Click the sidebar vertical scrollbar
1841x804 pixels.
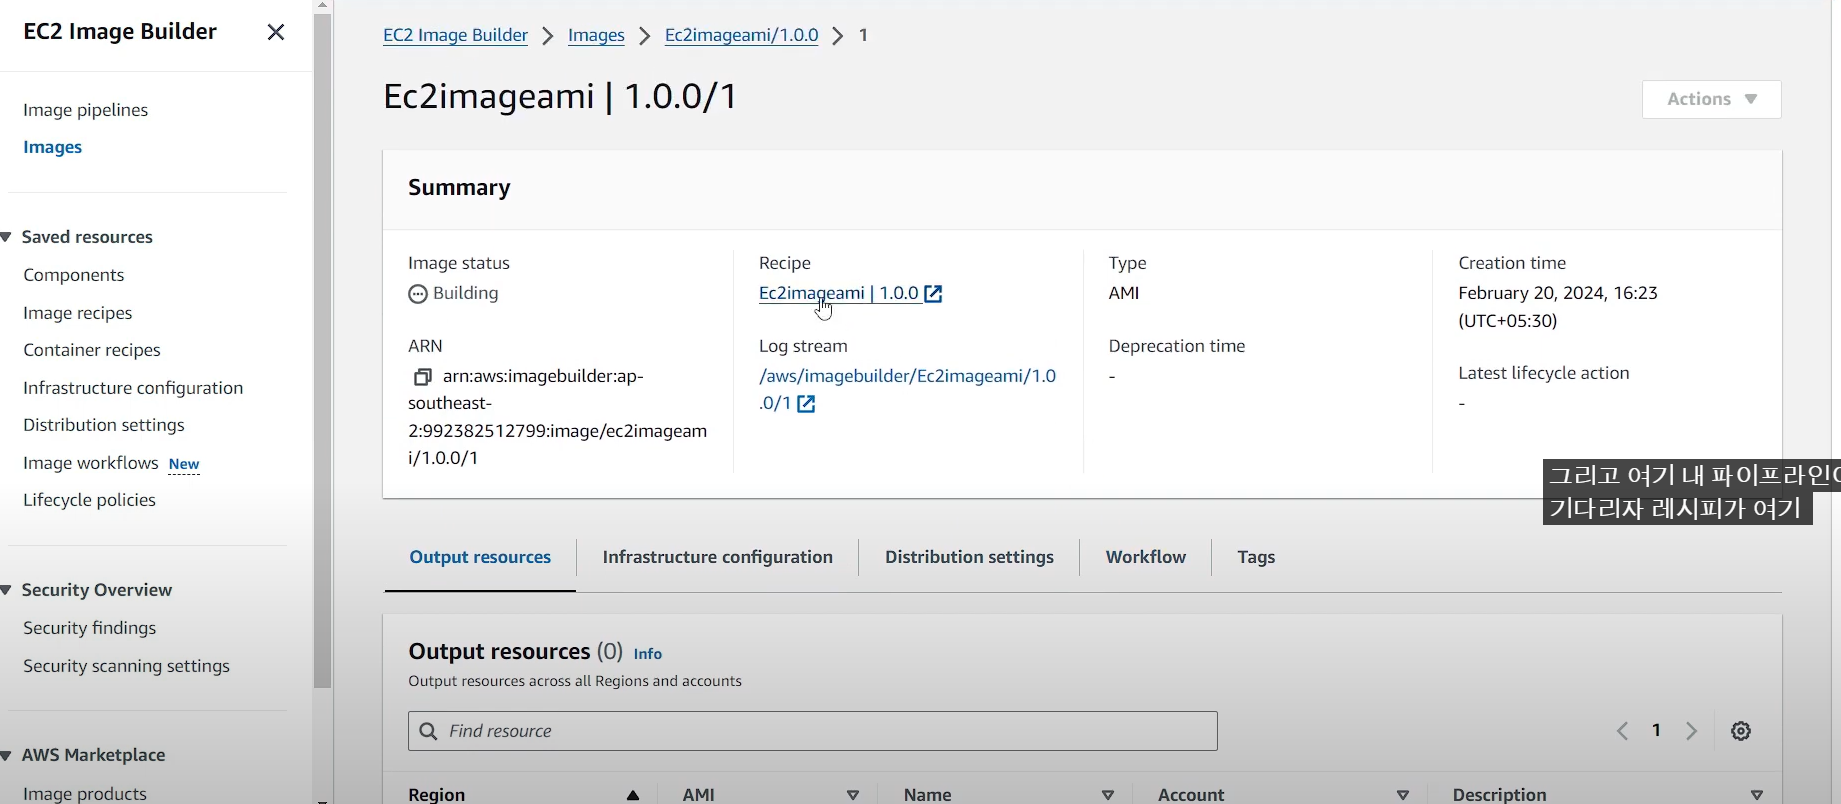click(x=322, y=350)
